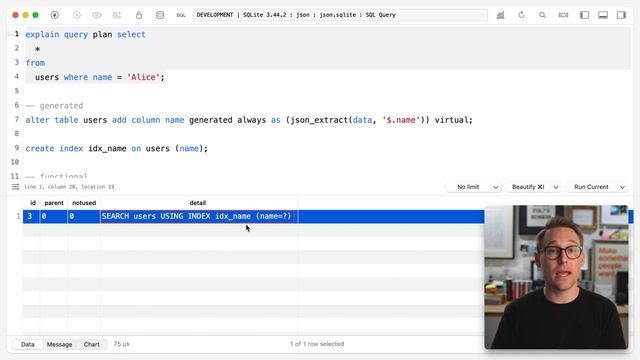The width and height of the screenshot is (640, 360).
Task: Expand the arrow next to Beautify
Action: (556, 187)
